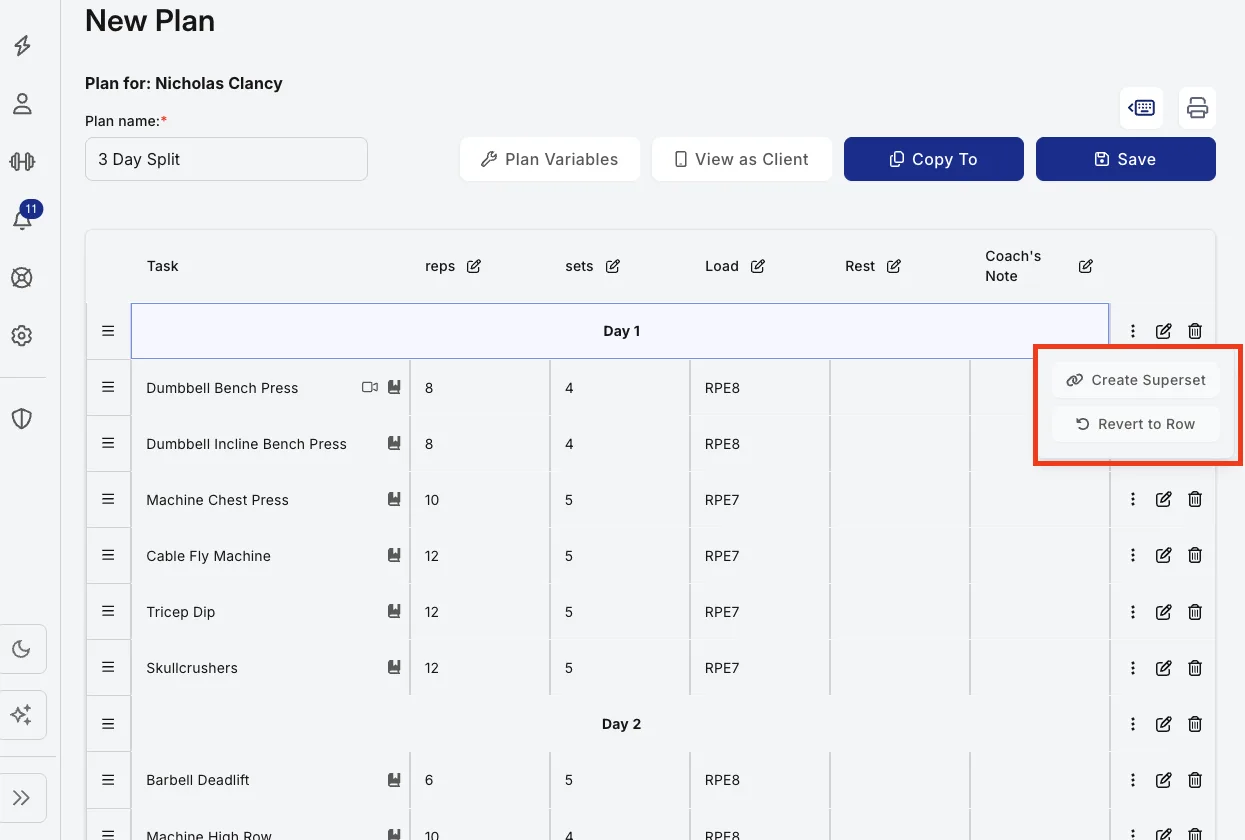
Task: Open library icon for Dumbbell Incline Bench Press
Action: [394, 443]
